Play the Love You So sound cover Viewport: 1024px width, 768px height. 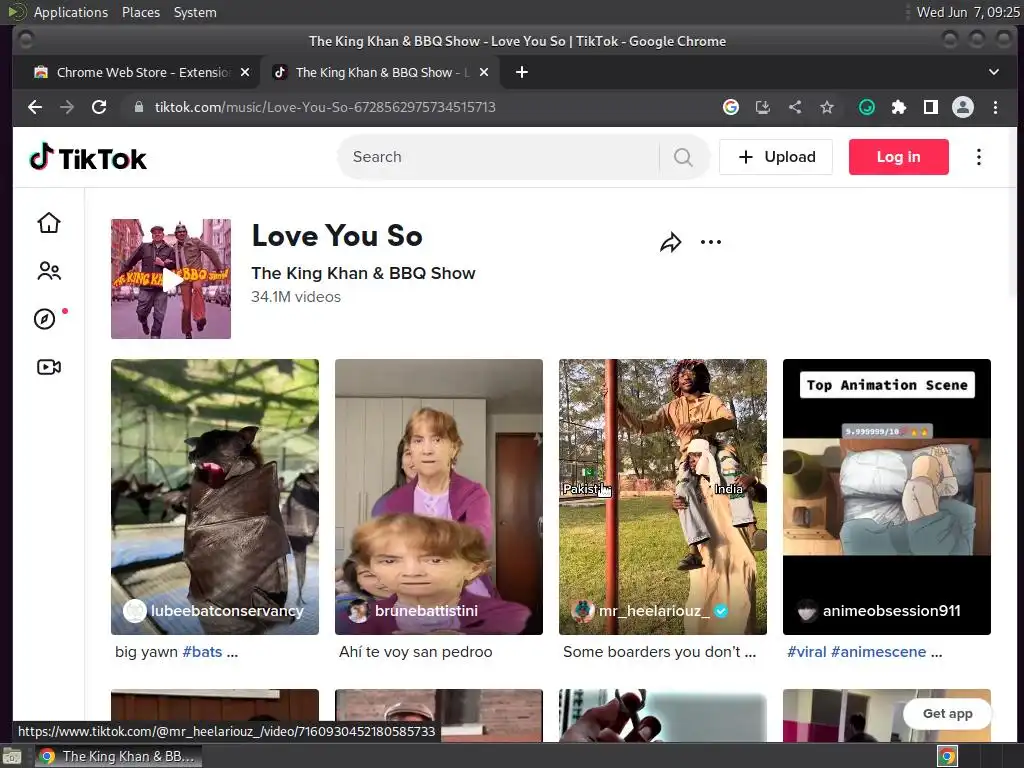coord(171,279)
